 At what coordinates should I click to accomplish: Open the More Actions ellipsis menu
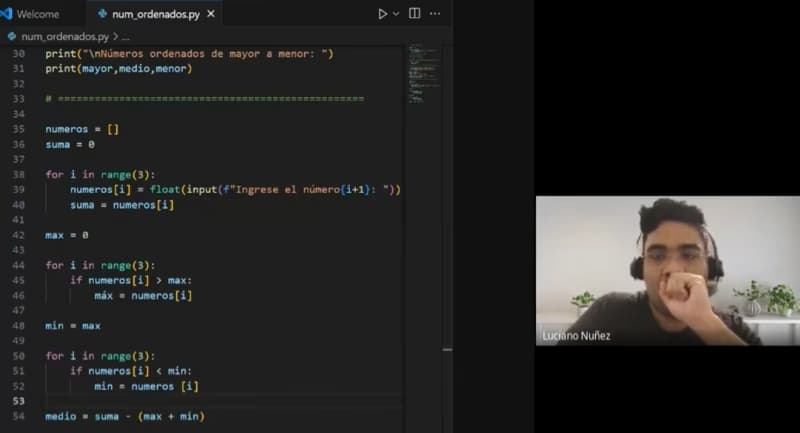(x=435, y=13)
